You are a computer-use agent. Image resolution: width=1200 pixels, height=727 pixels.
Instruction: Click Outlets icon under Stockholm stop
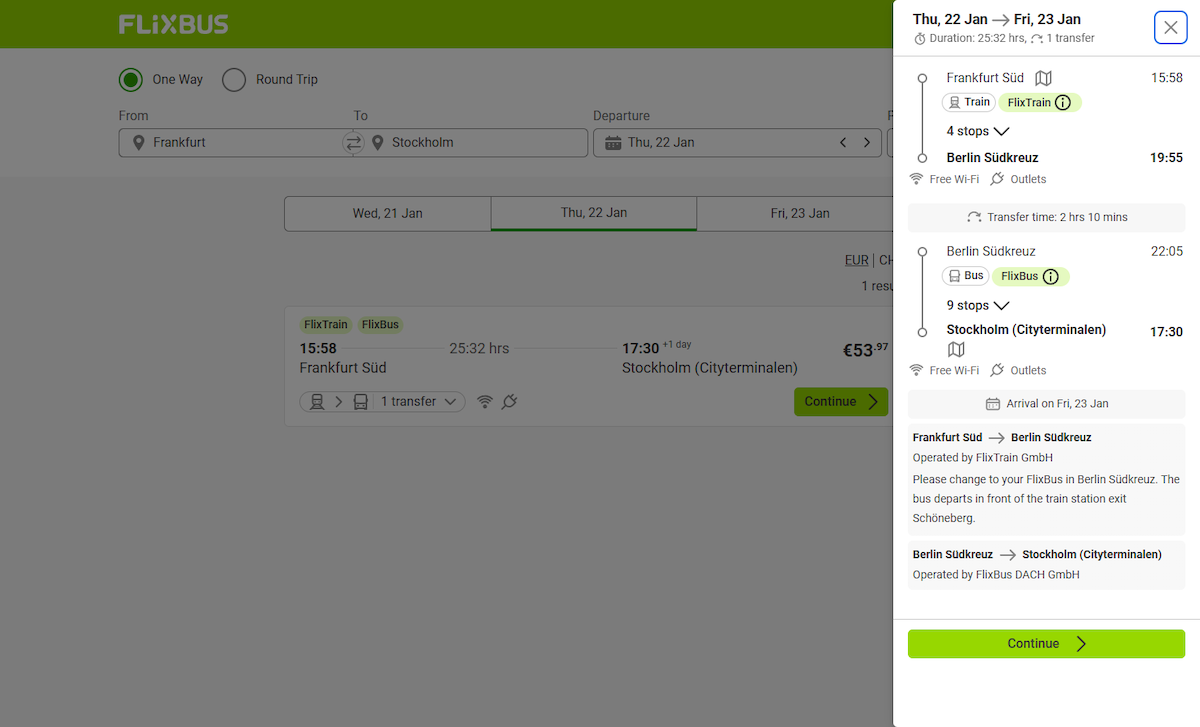(x=997, y=370)
